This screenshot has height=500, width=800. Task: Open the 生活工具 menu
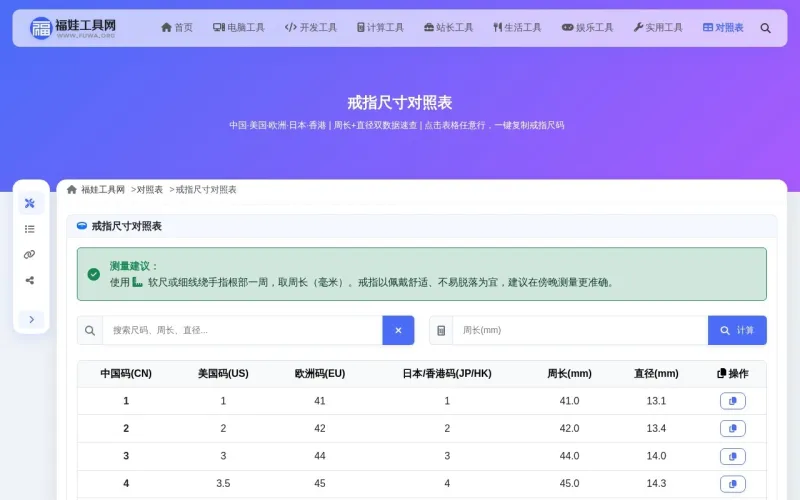pos(517,28)
